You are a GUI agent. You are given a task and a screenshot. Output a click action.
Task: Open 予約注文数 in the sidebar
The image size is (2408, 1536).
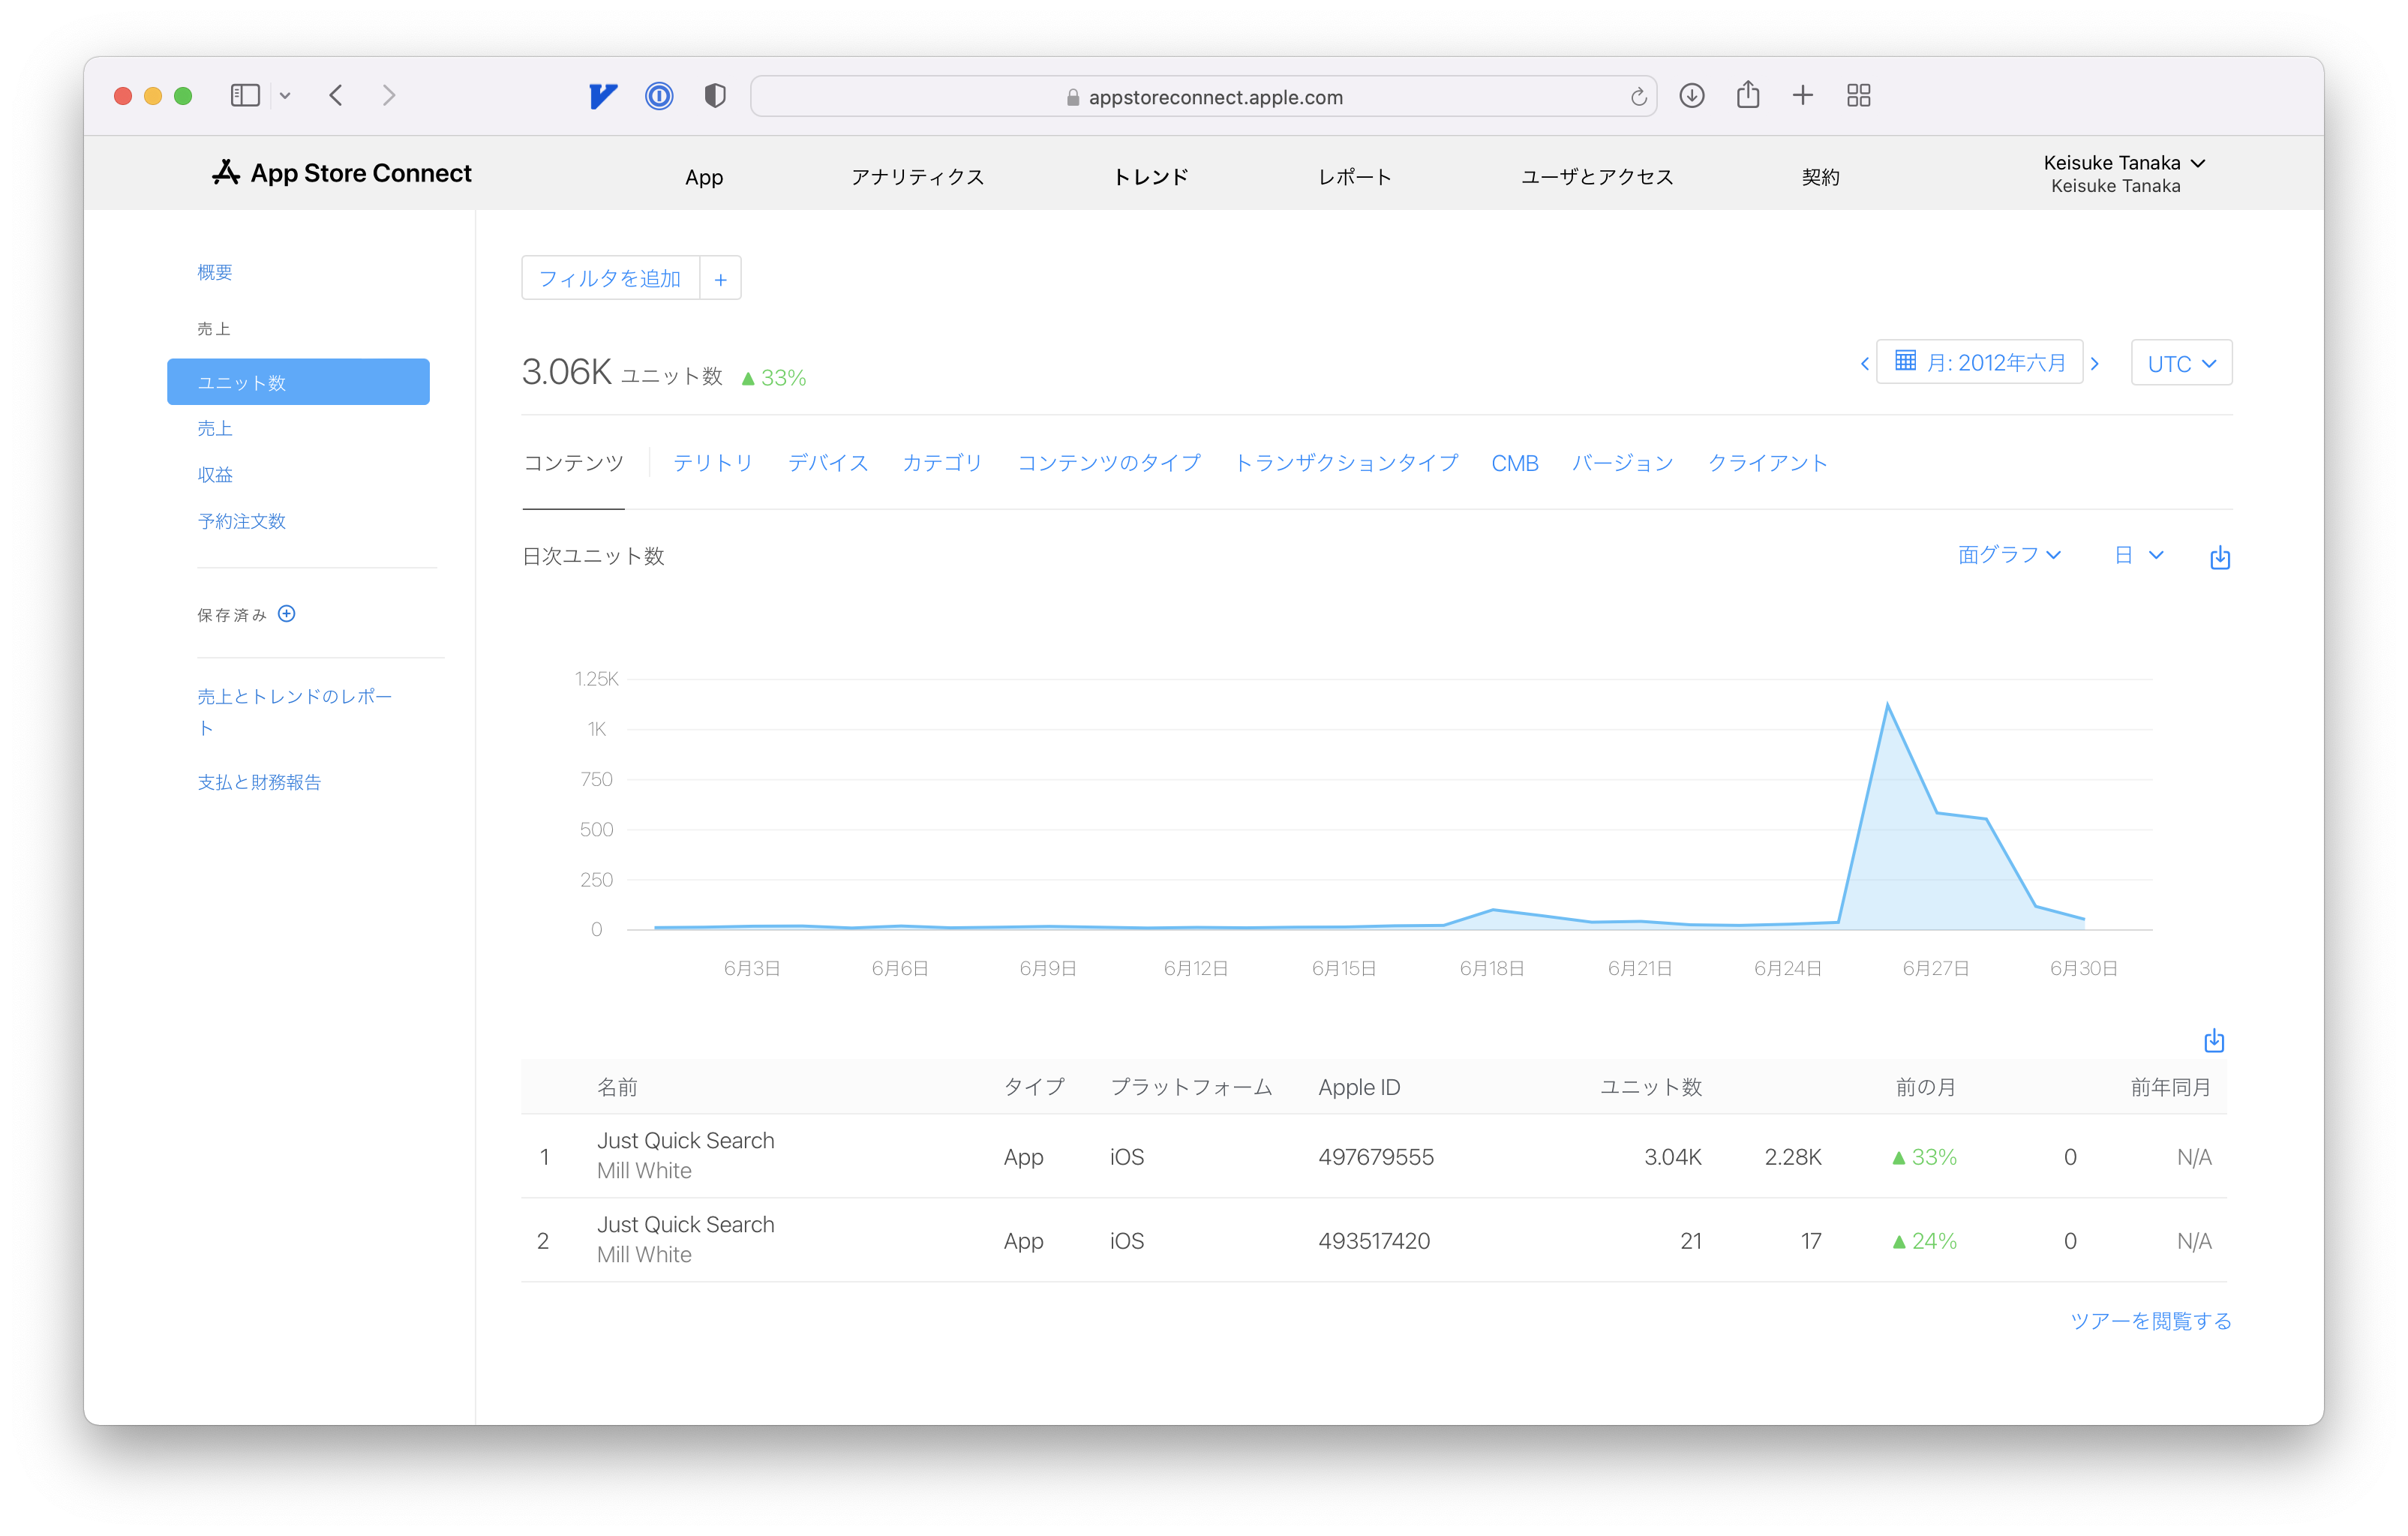coord(242,521)
